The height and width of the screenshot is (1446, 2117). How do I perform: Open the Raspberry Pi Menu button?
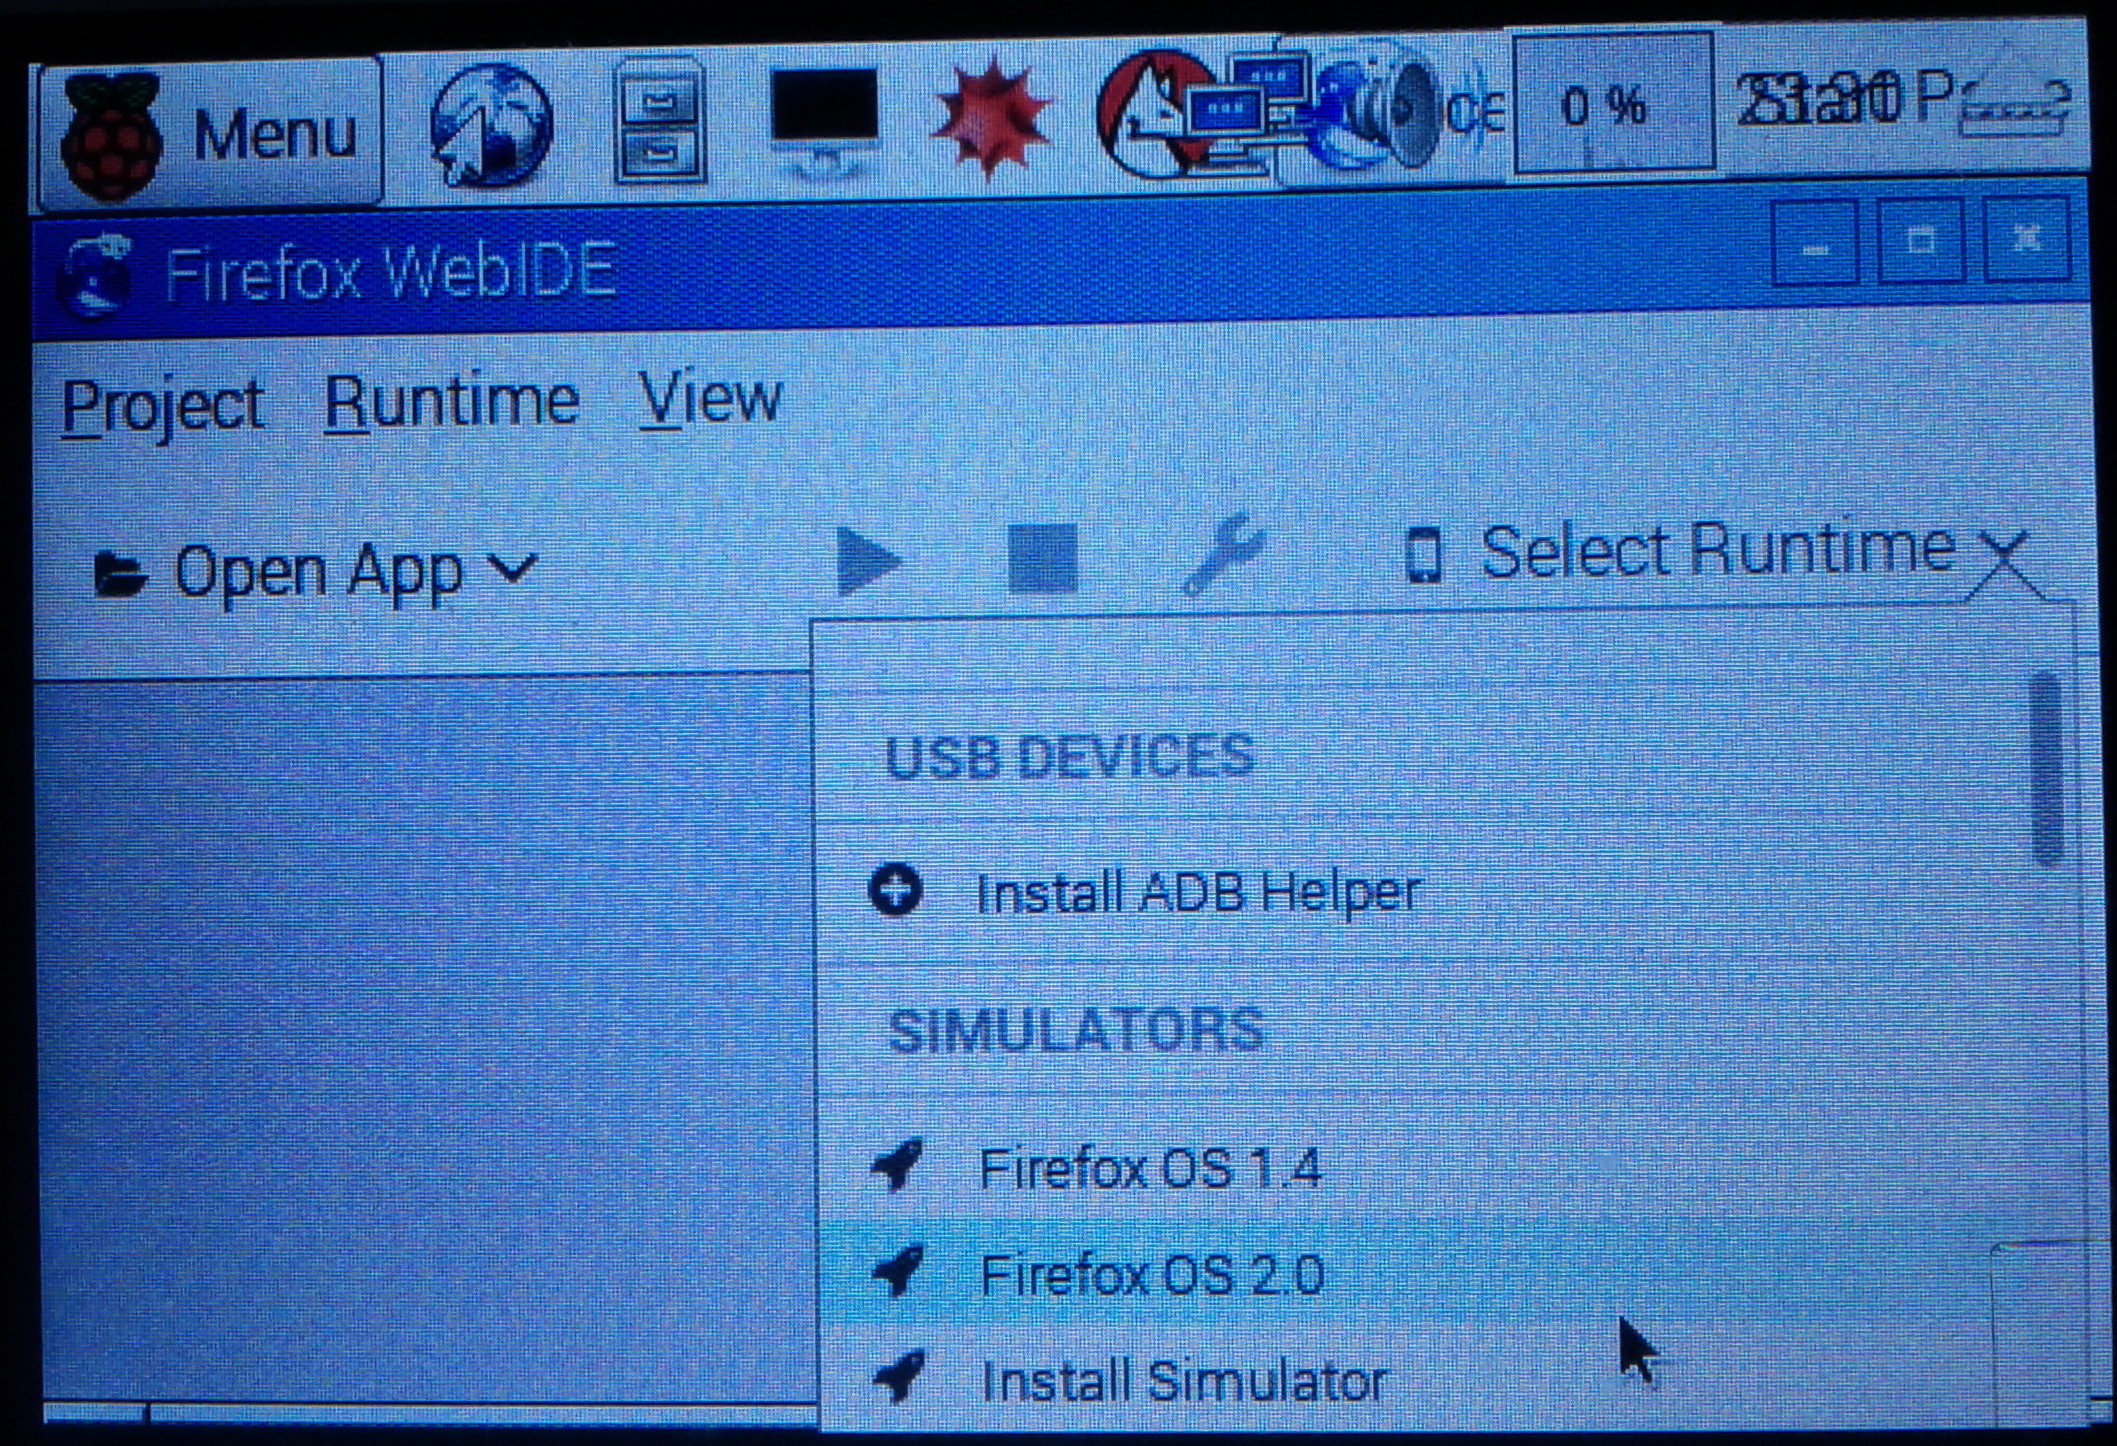tap(210, 130)
